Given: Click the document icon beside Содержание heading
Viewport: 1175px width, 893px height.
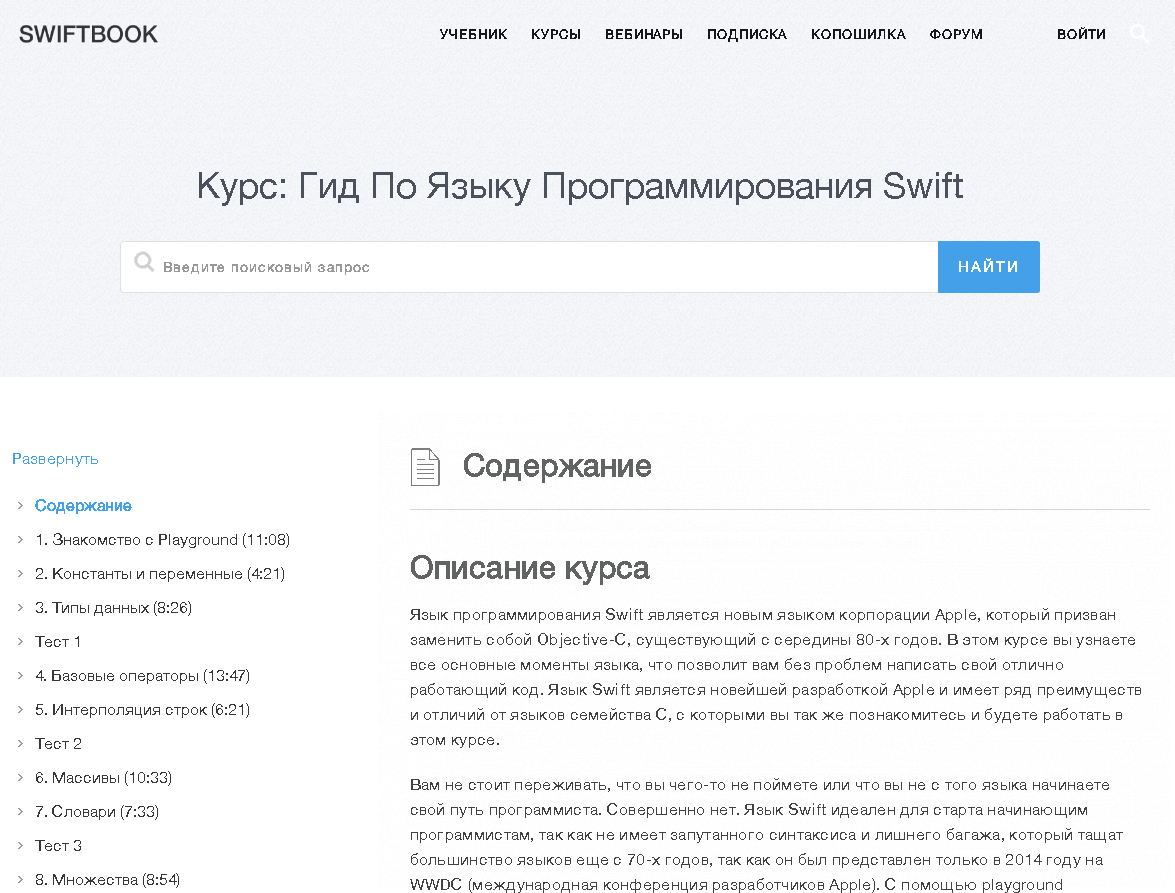Looking at the screenshot, I should 425,467.
